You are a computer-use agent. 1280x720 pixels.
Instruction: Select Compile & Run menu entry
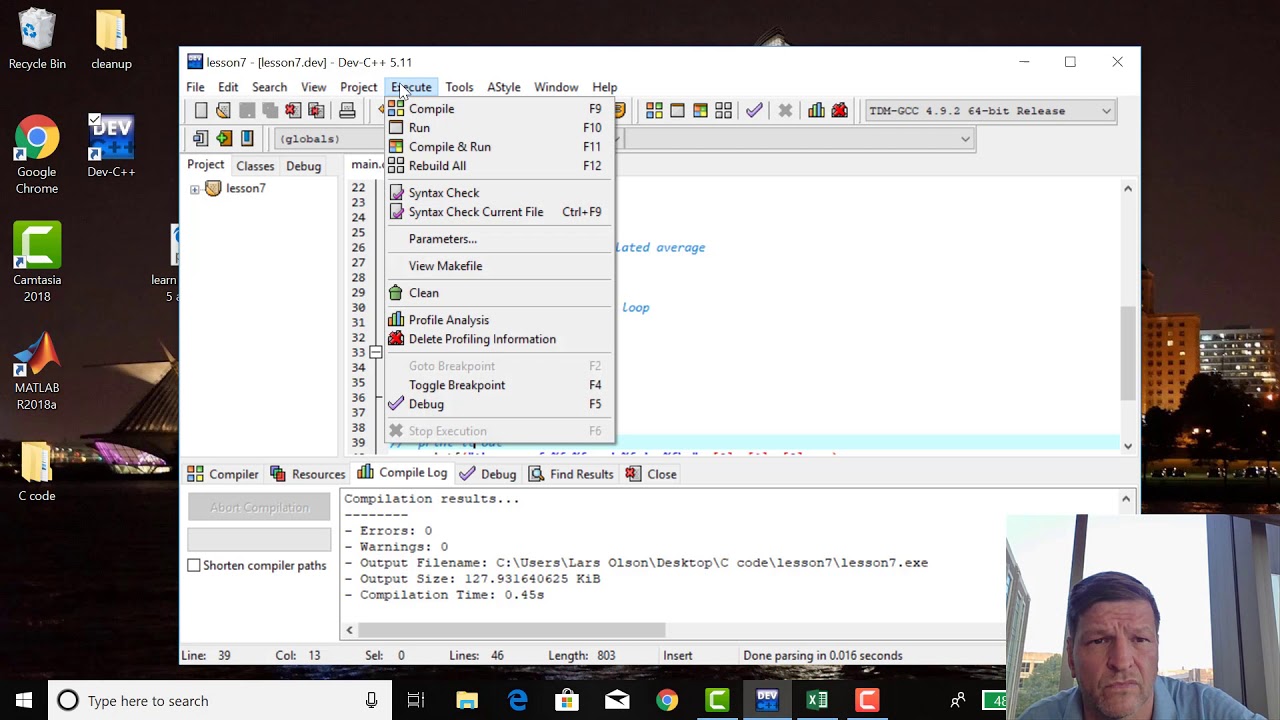[x=500, y=147]
